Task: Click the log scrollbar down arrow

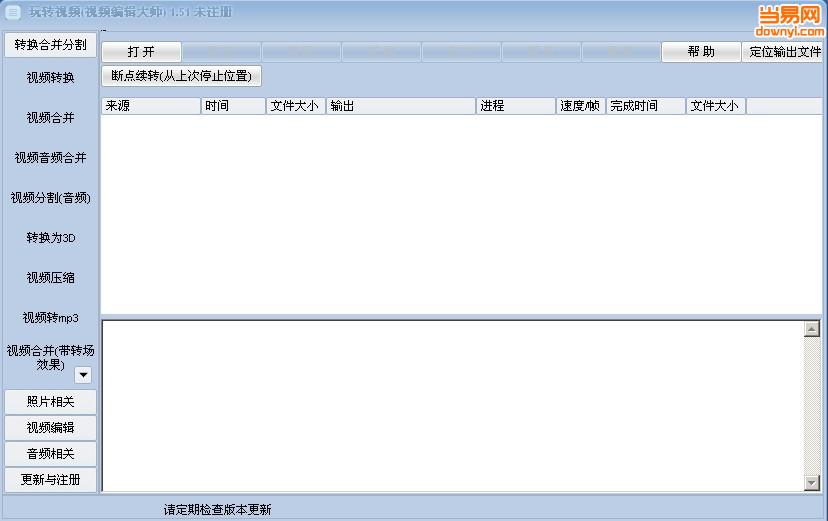Action: click(812, 482)
